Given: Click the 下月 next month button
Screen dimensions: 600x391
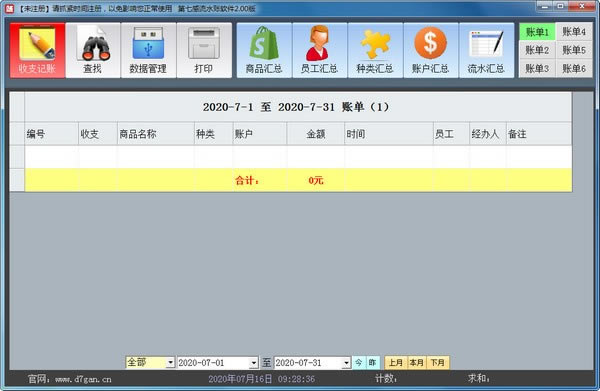Looking at the screenshot, I should (x=438, y=362).
